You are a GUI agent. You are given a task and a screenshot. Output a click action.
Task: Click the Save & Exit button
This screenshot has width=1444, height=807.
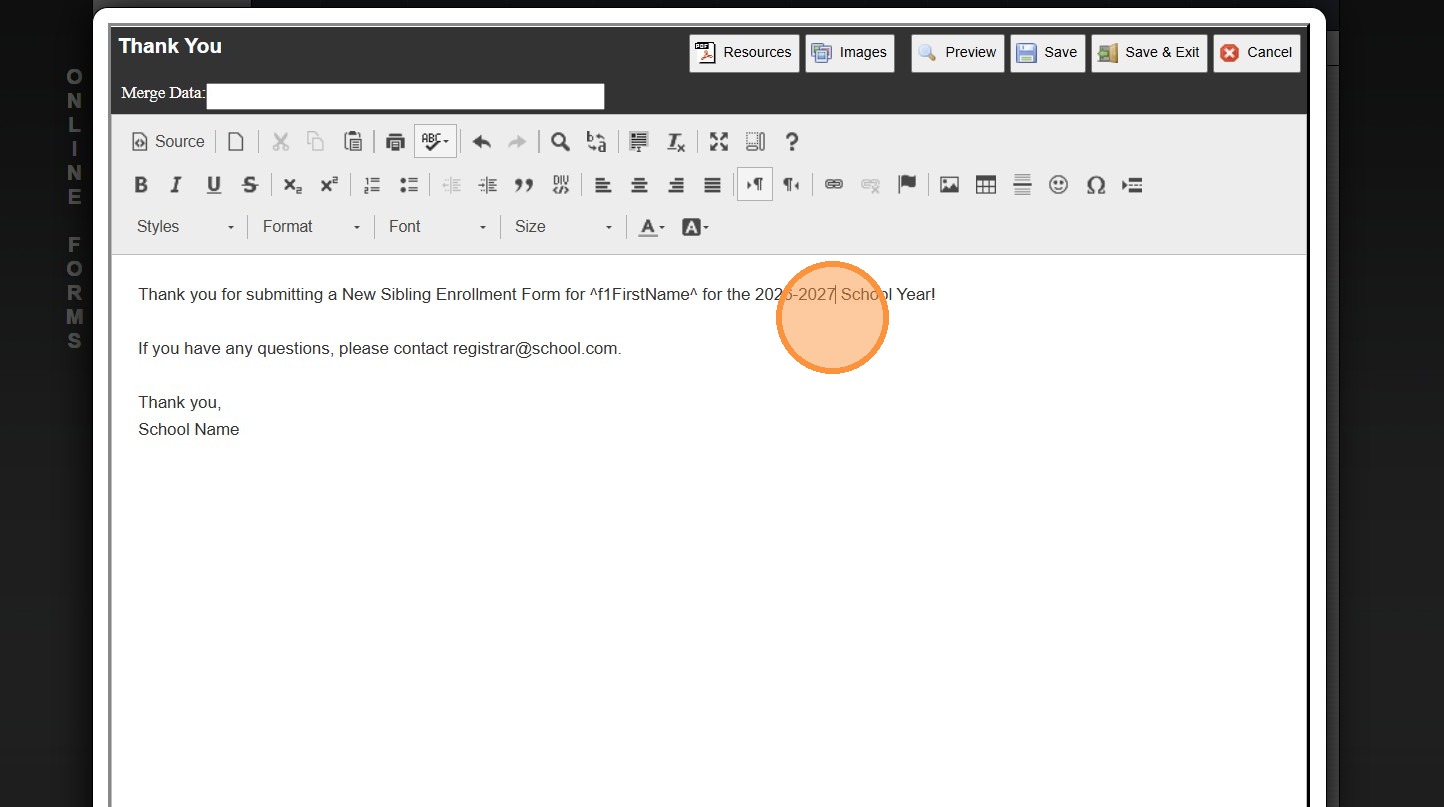tap(1149, 53)
